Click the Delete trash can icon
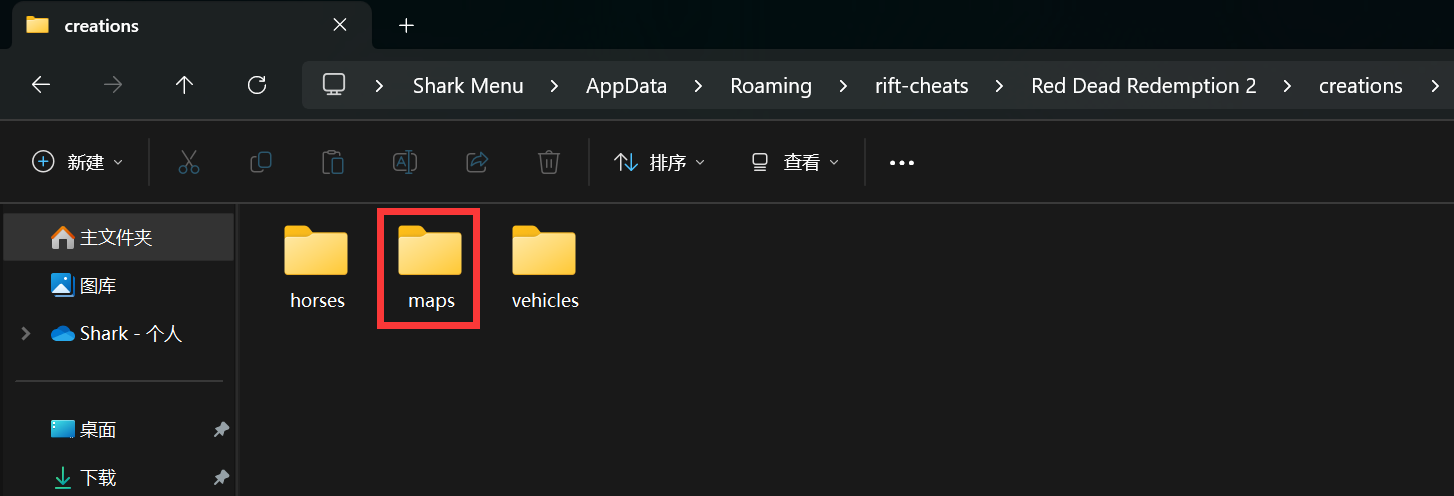This screenshot has width=1454, height=496. coord(548,162)
